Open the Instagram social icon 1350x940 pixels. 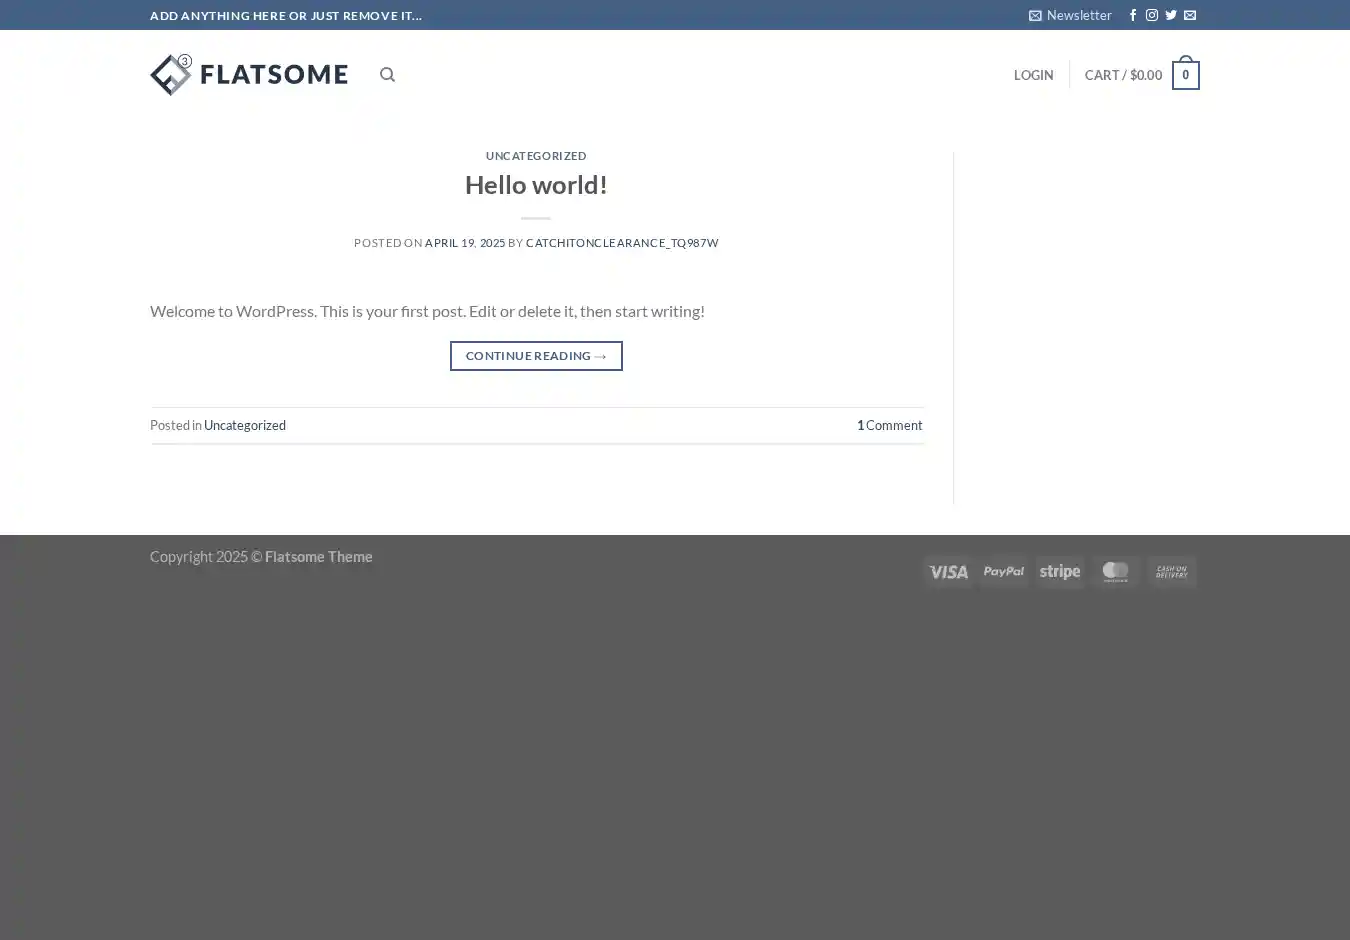click(x=1152, y=15)
